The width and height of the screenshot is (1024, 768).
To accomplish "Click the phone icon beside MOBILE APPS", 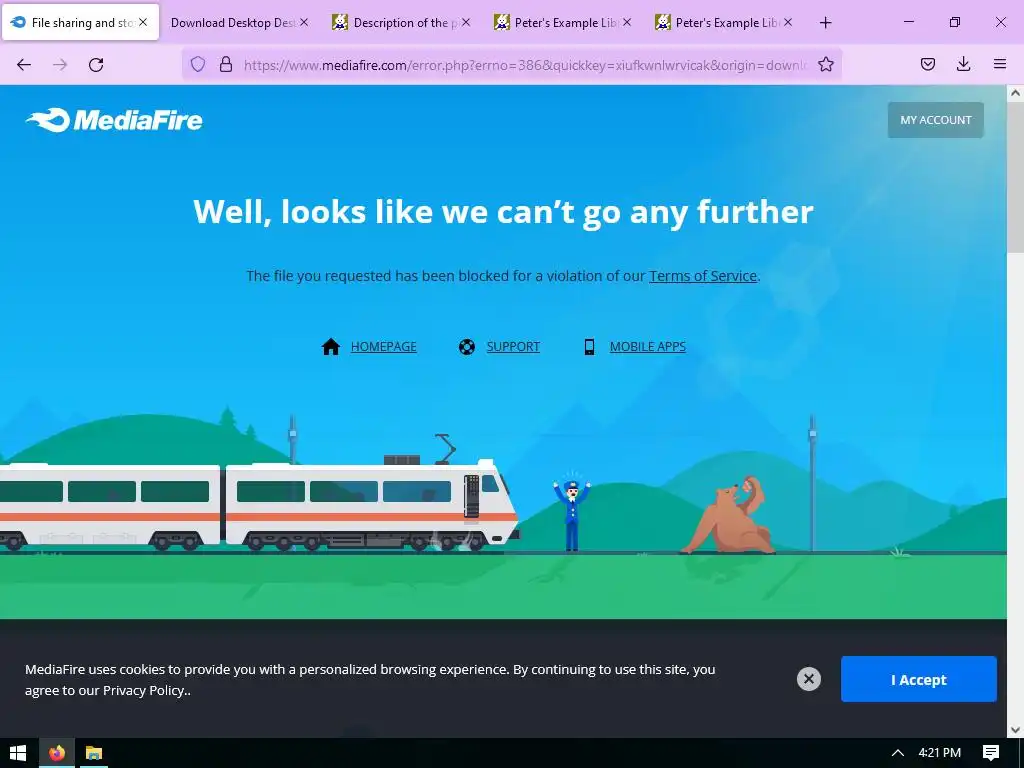I will 589,347.
